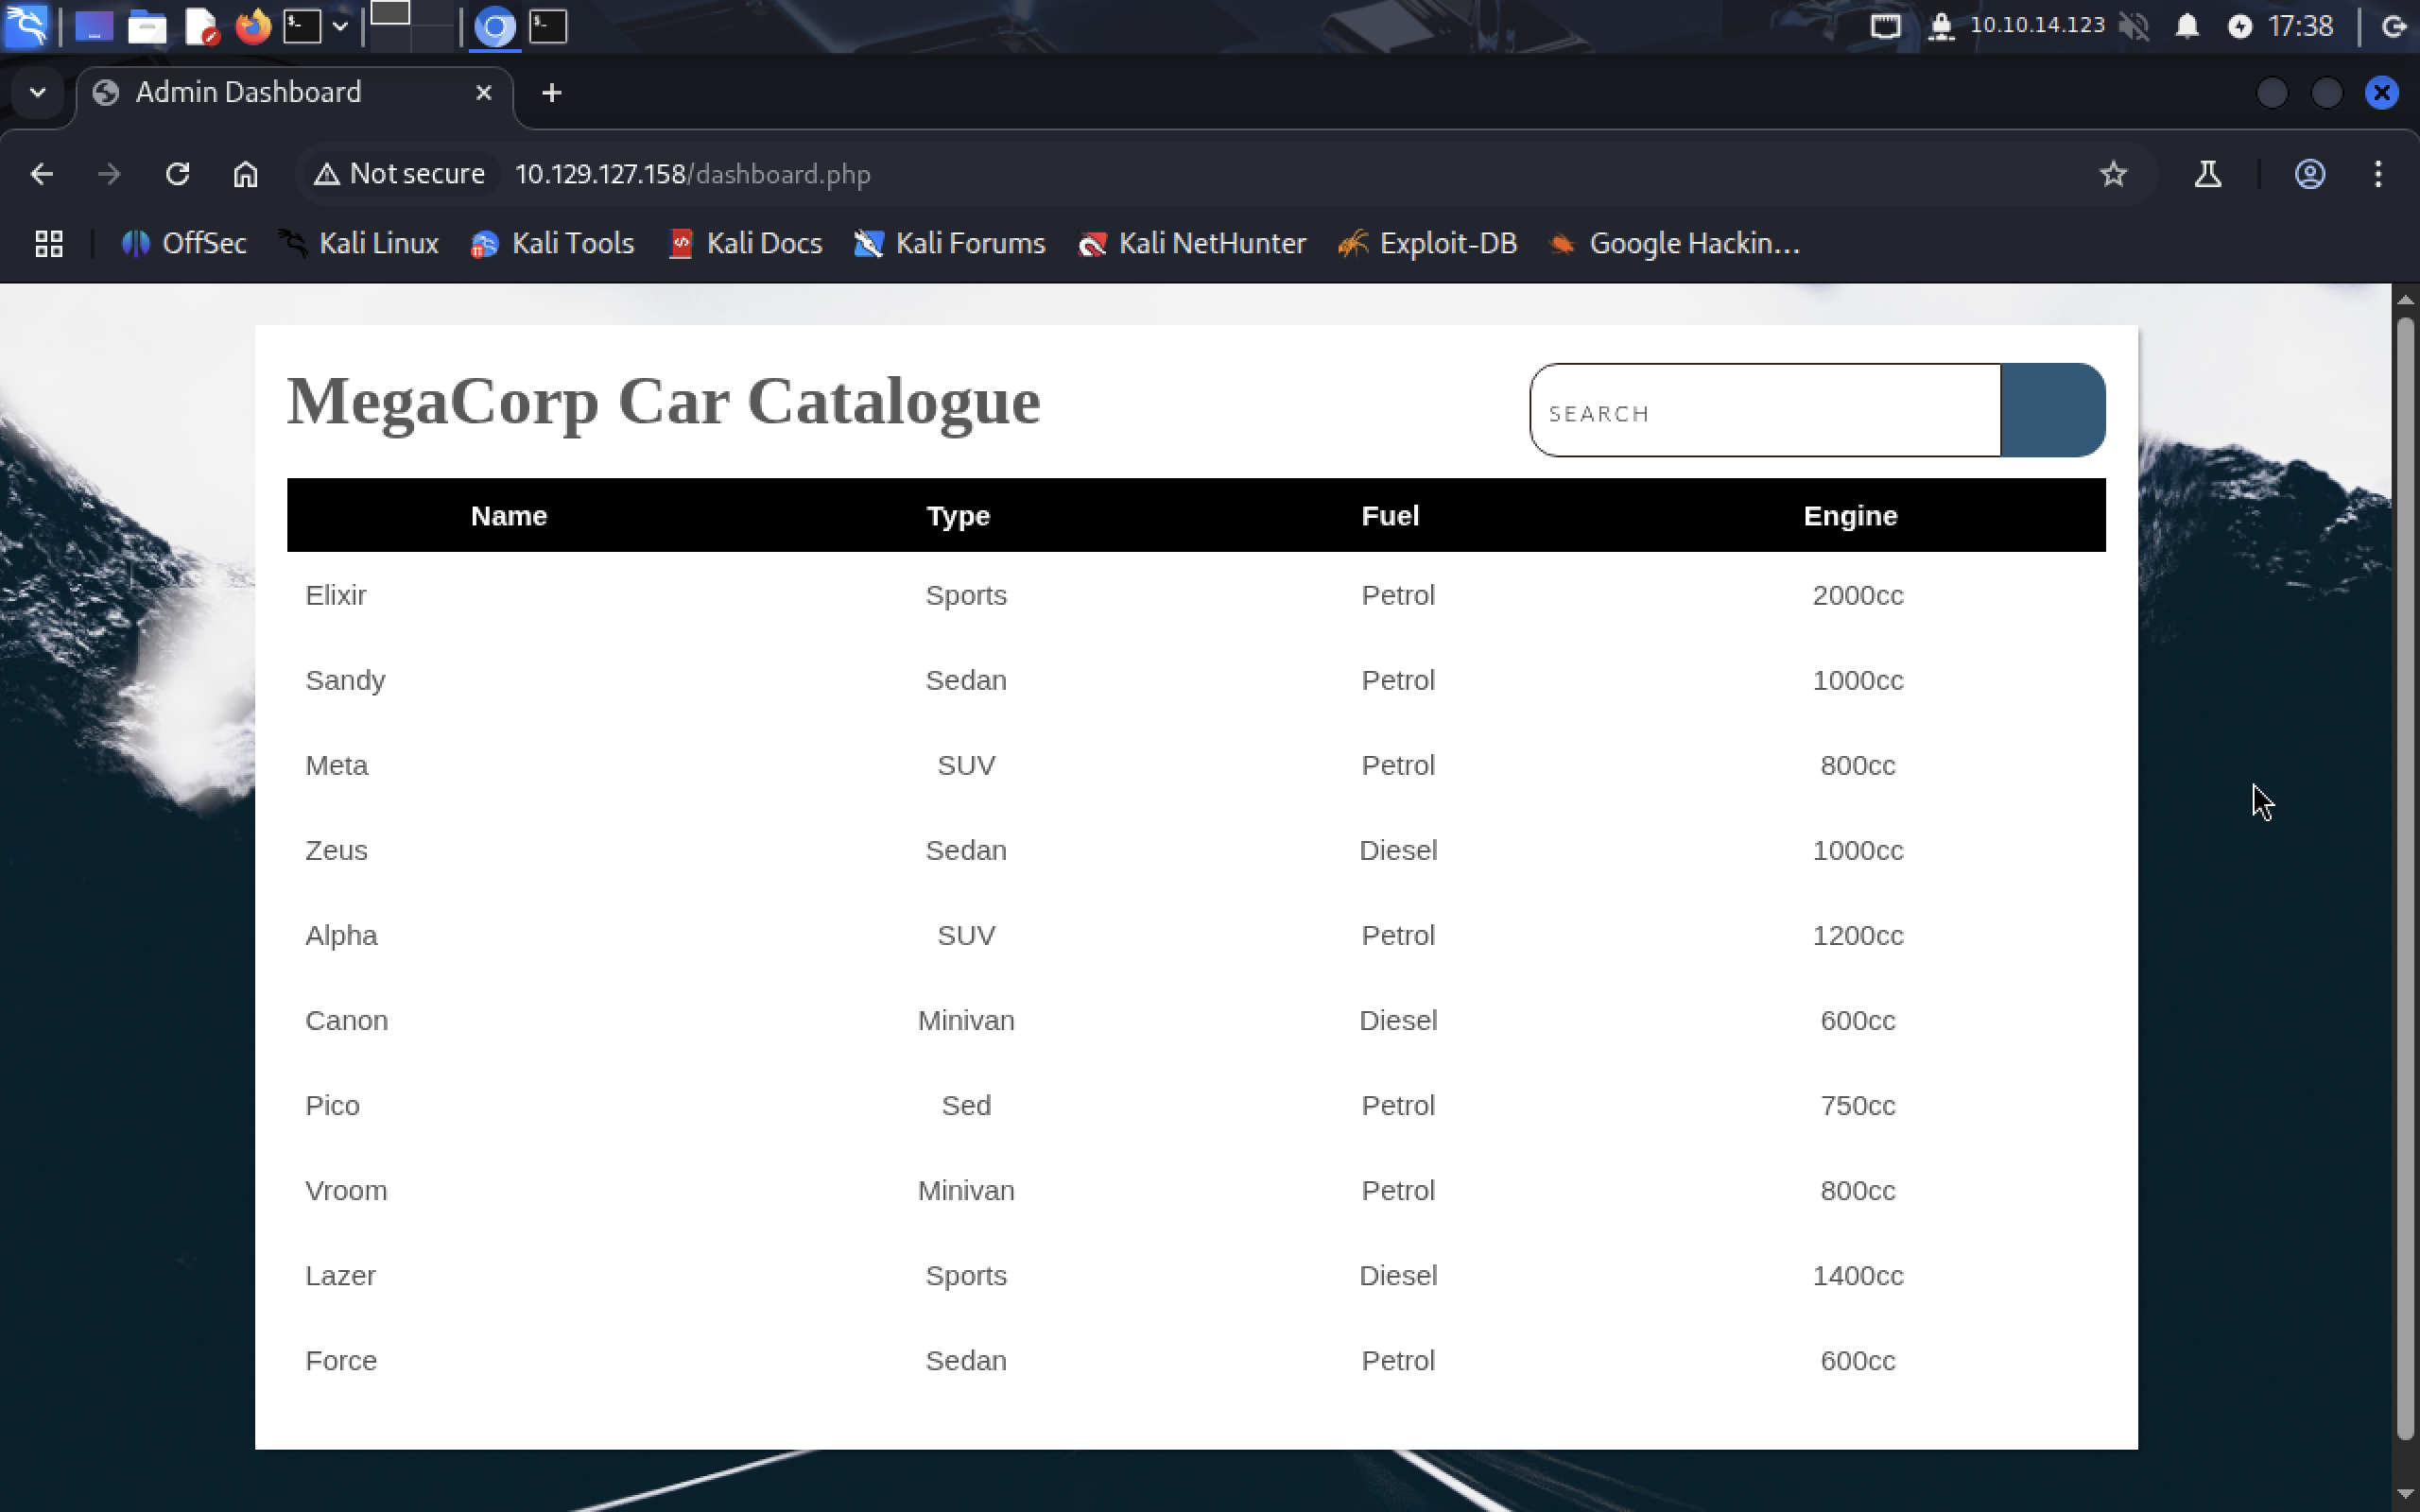The image size is (2420, 1512).
Task: Click the VPN lock status icon
Action: tap(1941, 26)
